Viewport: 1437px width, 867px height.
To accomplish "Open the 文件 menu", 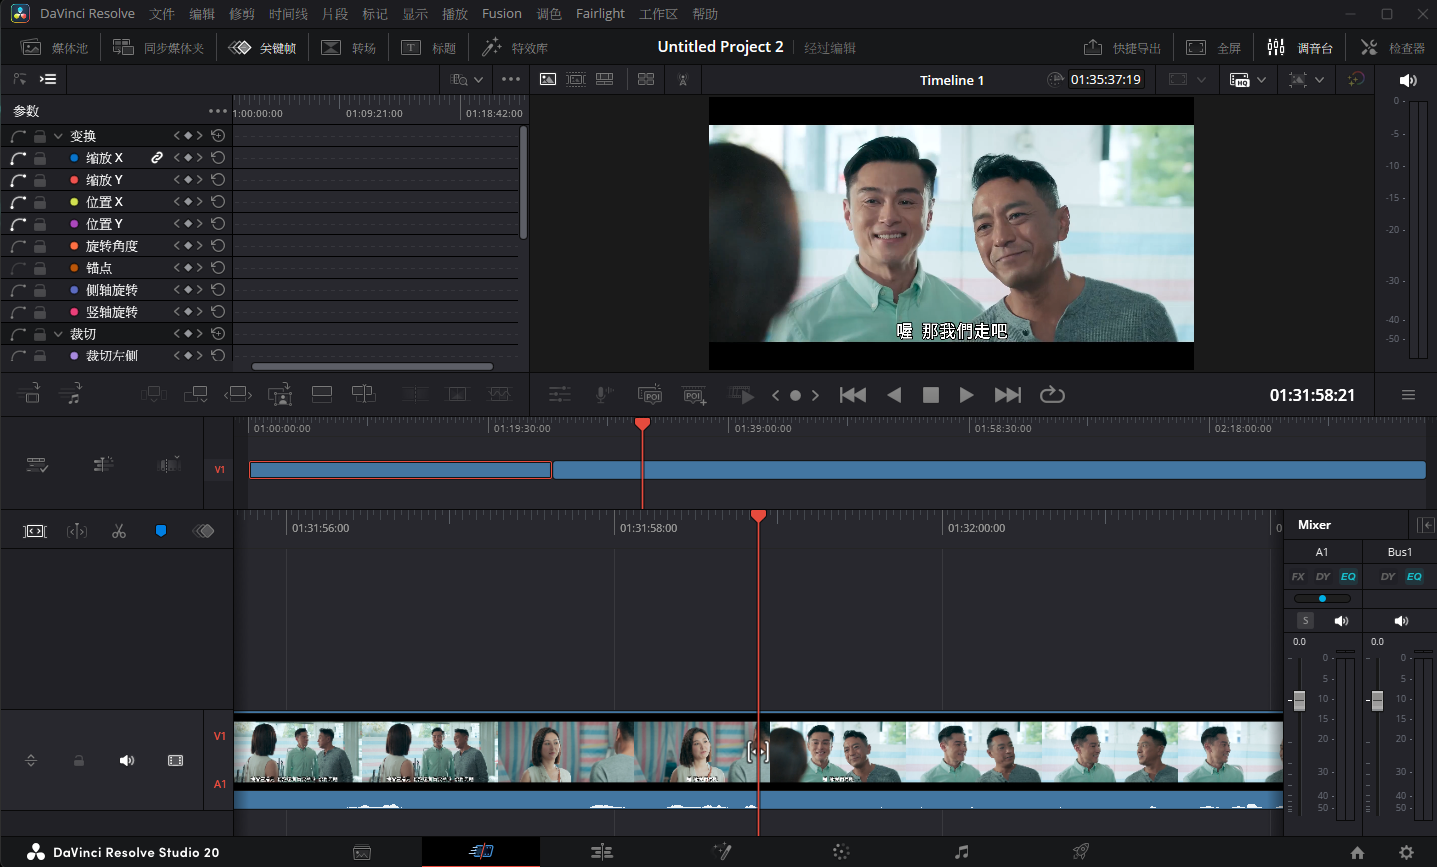I will click(x=162, y=14).
